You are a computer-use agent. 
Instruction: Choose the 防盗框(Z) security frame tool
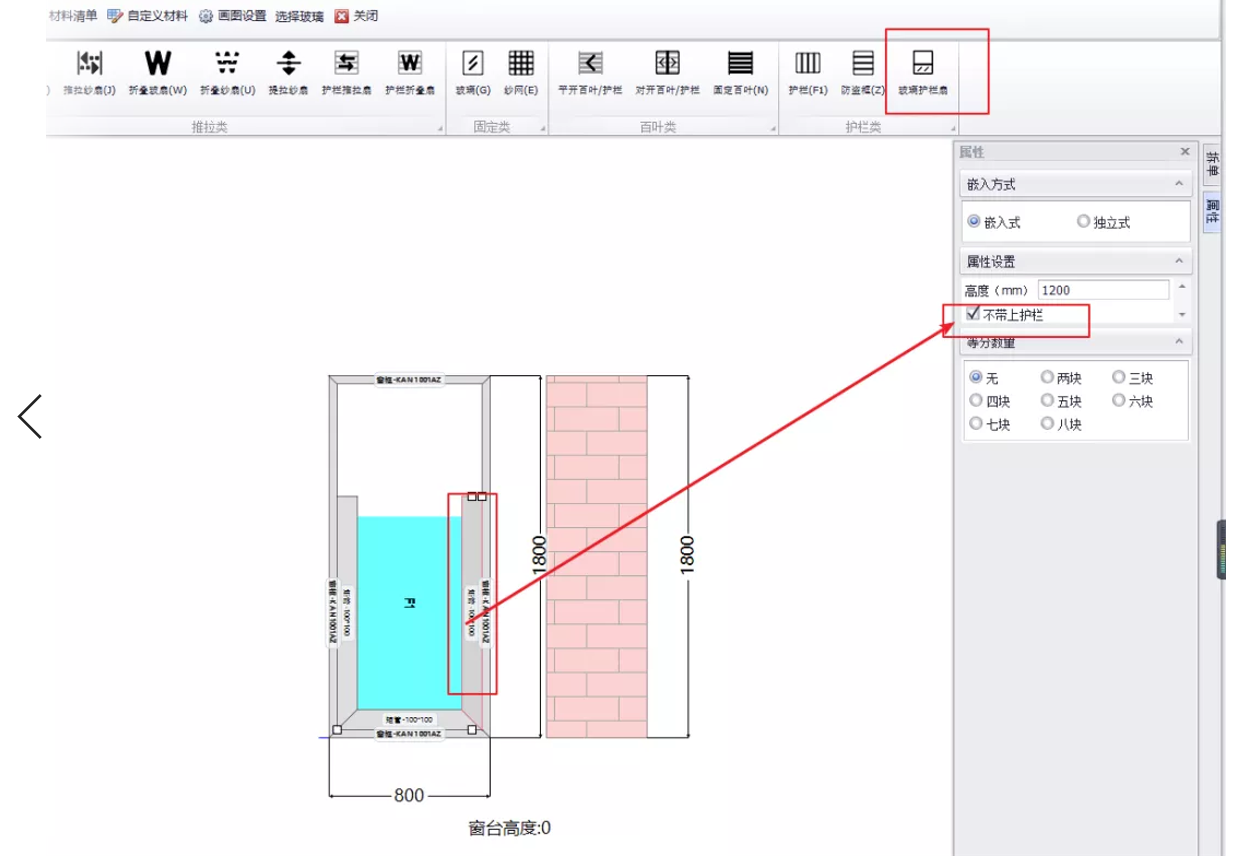pos(863,71)
